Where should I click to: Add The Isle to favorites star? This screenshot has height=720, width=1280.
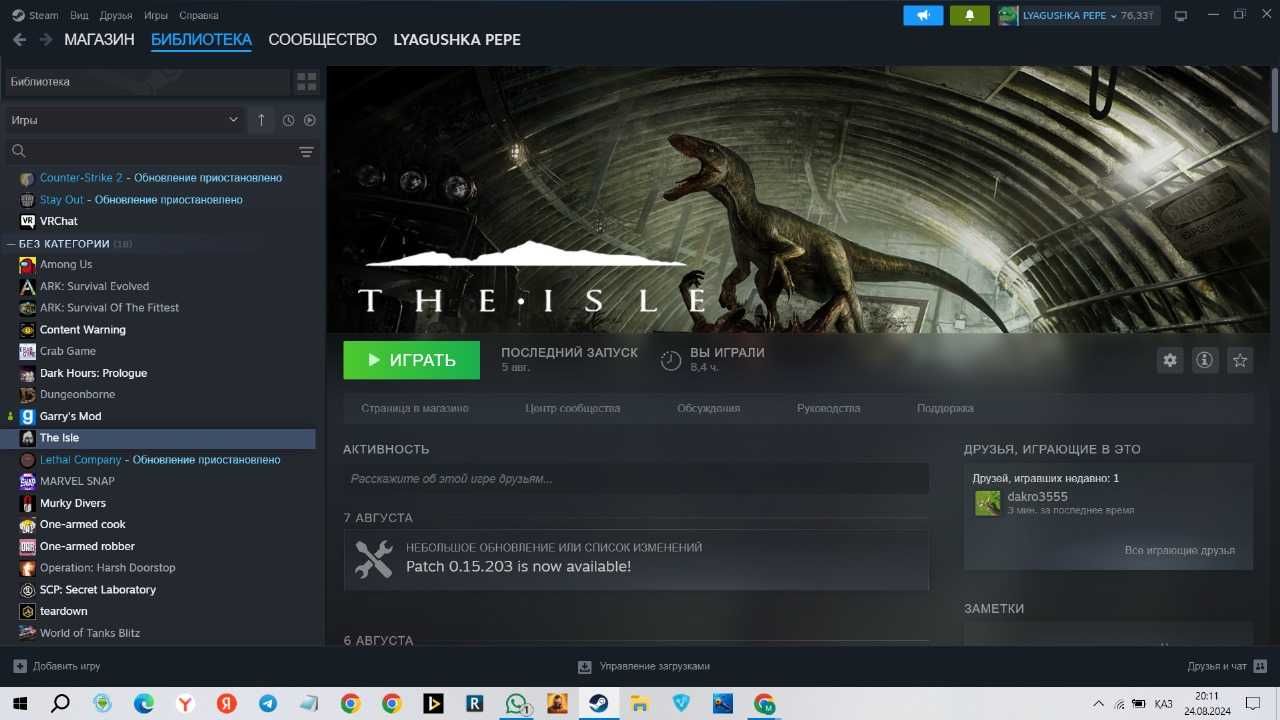[1240, 360]
